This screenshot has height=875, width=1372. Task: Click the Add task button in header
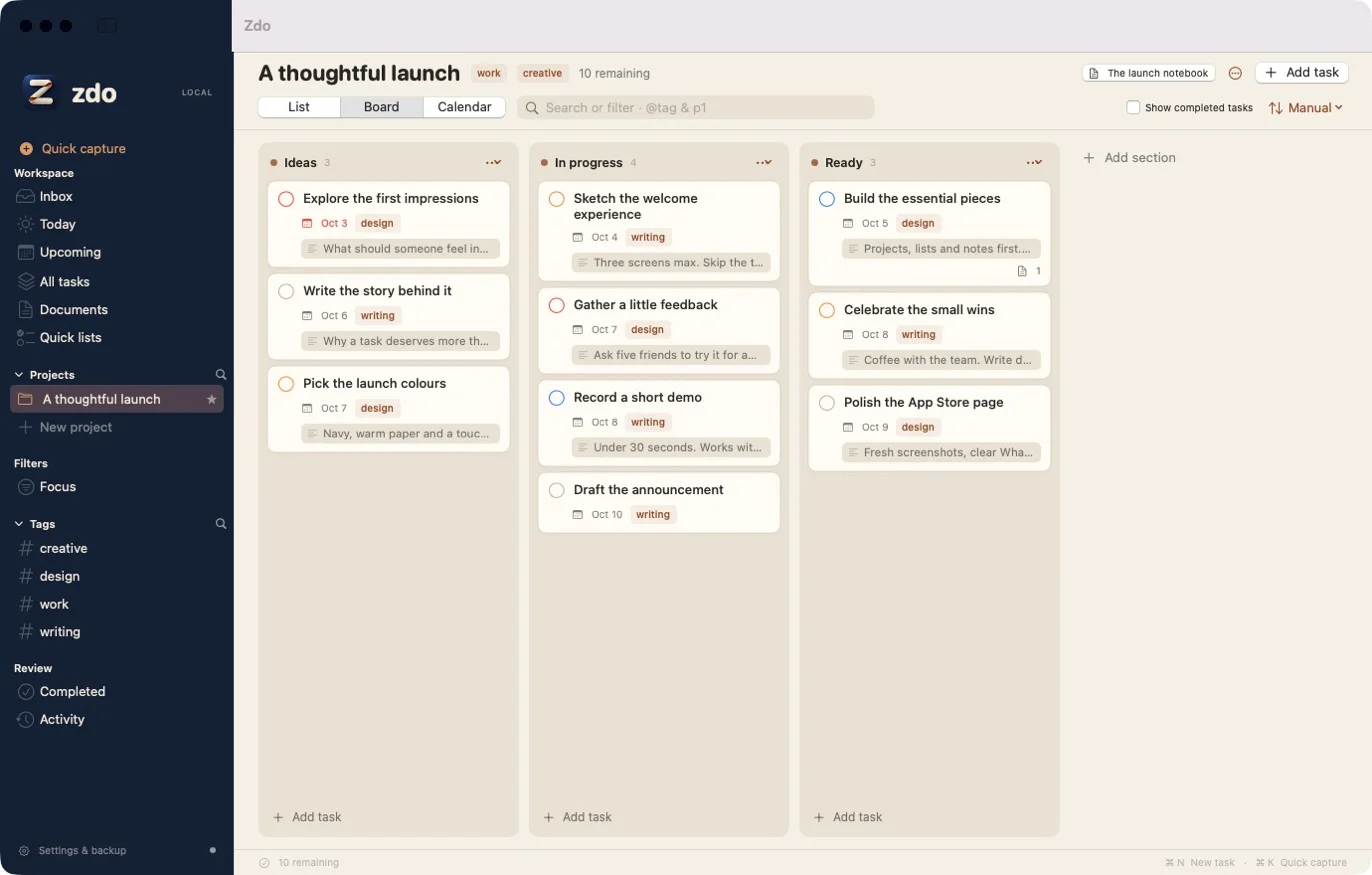tap(1302, 73)
